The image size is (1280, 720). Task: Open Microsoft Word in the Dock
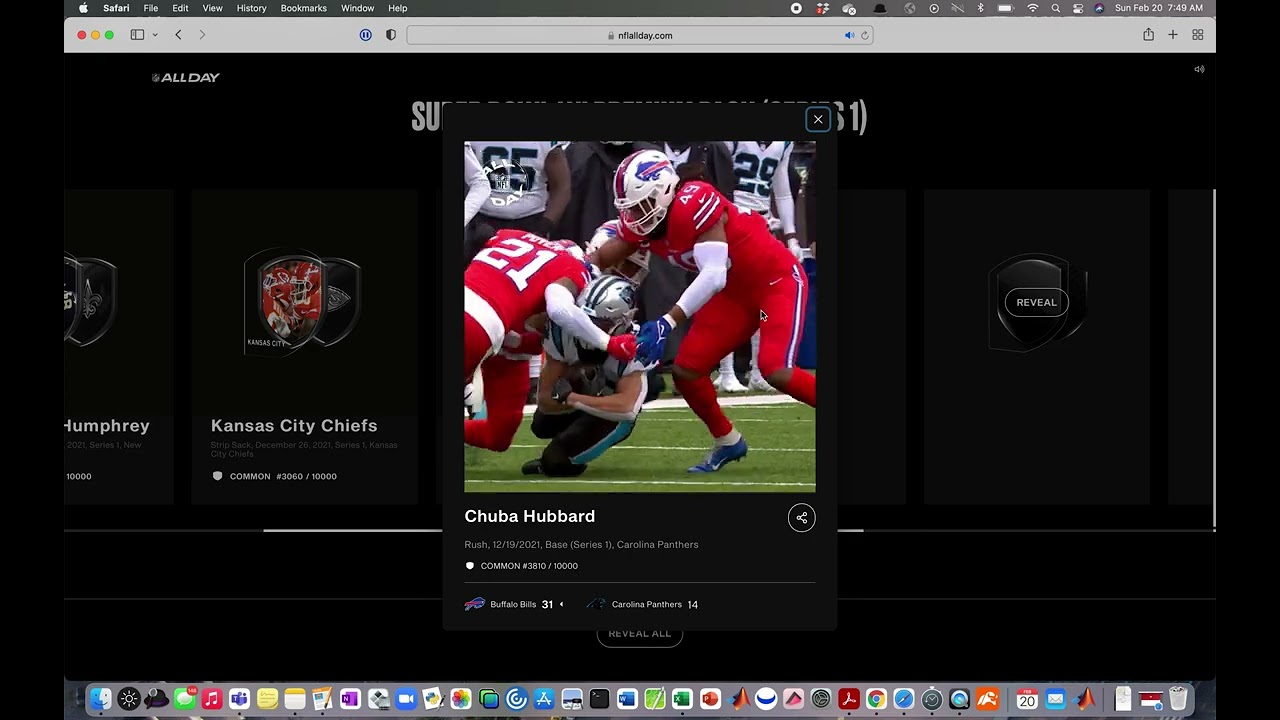tap(627, 699)
